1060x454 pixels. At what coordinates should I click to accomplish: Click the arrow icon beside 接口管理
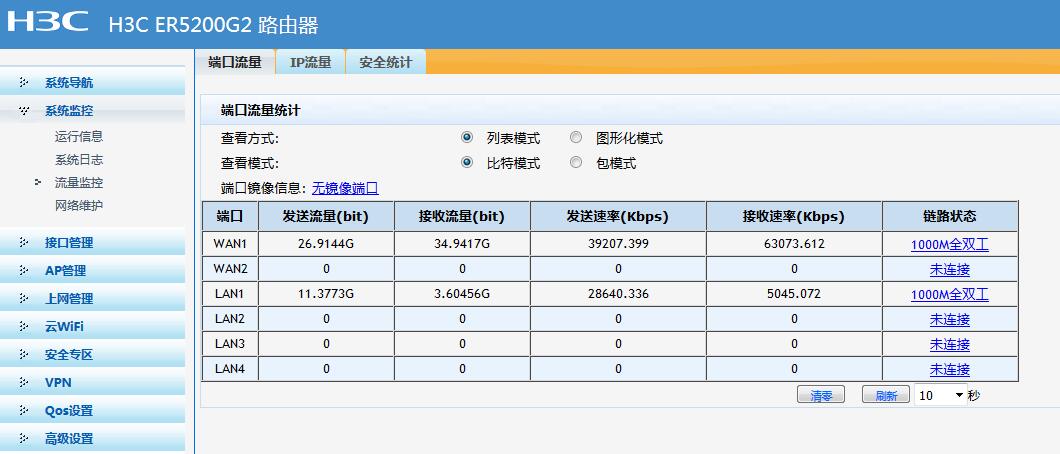[24, 243]
